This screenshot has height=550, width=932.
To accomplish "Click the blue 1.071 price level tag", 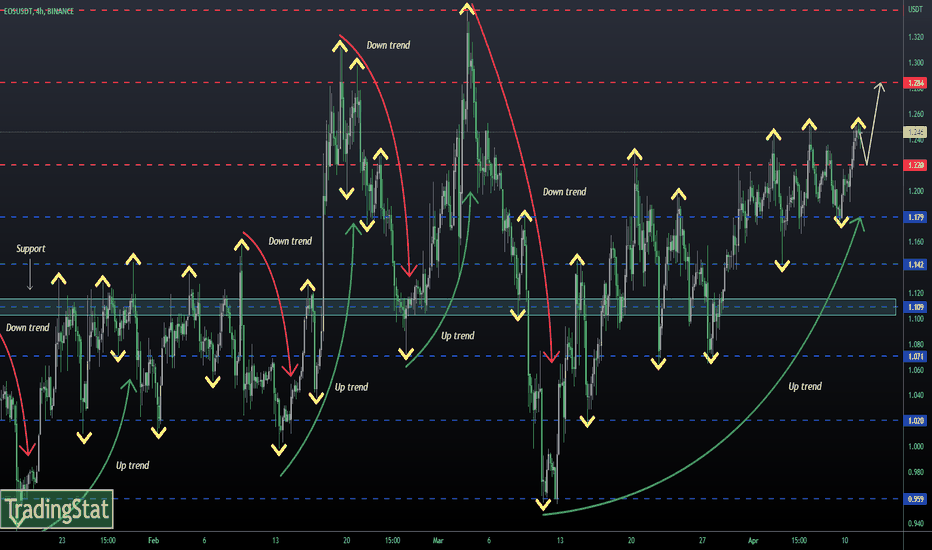I will coord(915,356).
